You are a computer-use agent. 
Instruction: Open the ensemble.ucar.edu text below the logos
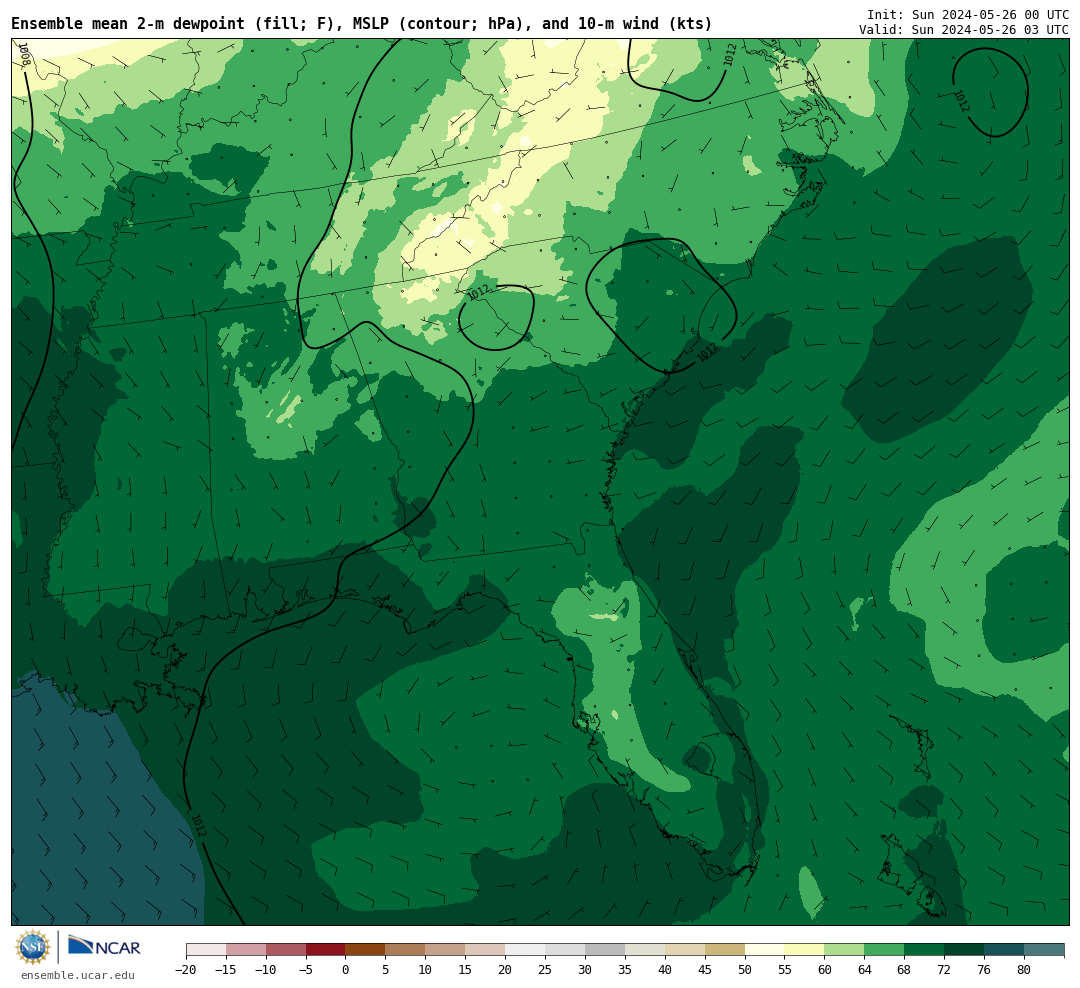[x=78, y=975]
